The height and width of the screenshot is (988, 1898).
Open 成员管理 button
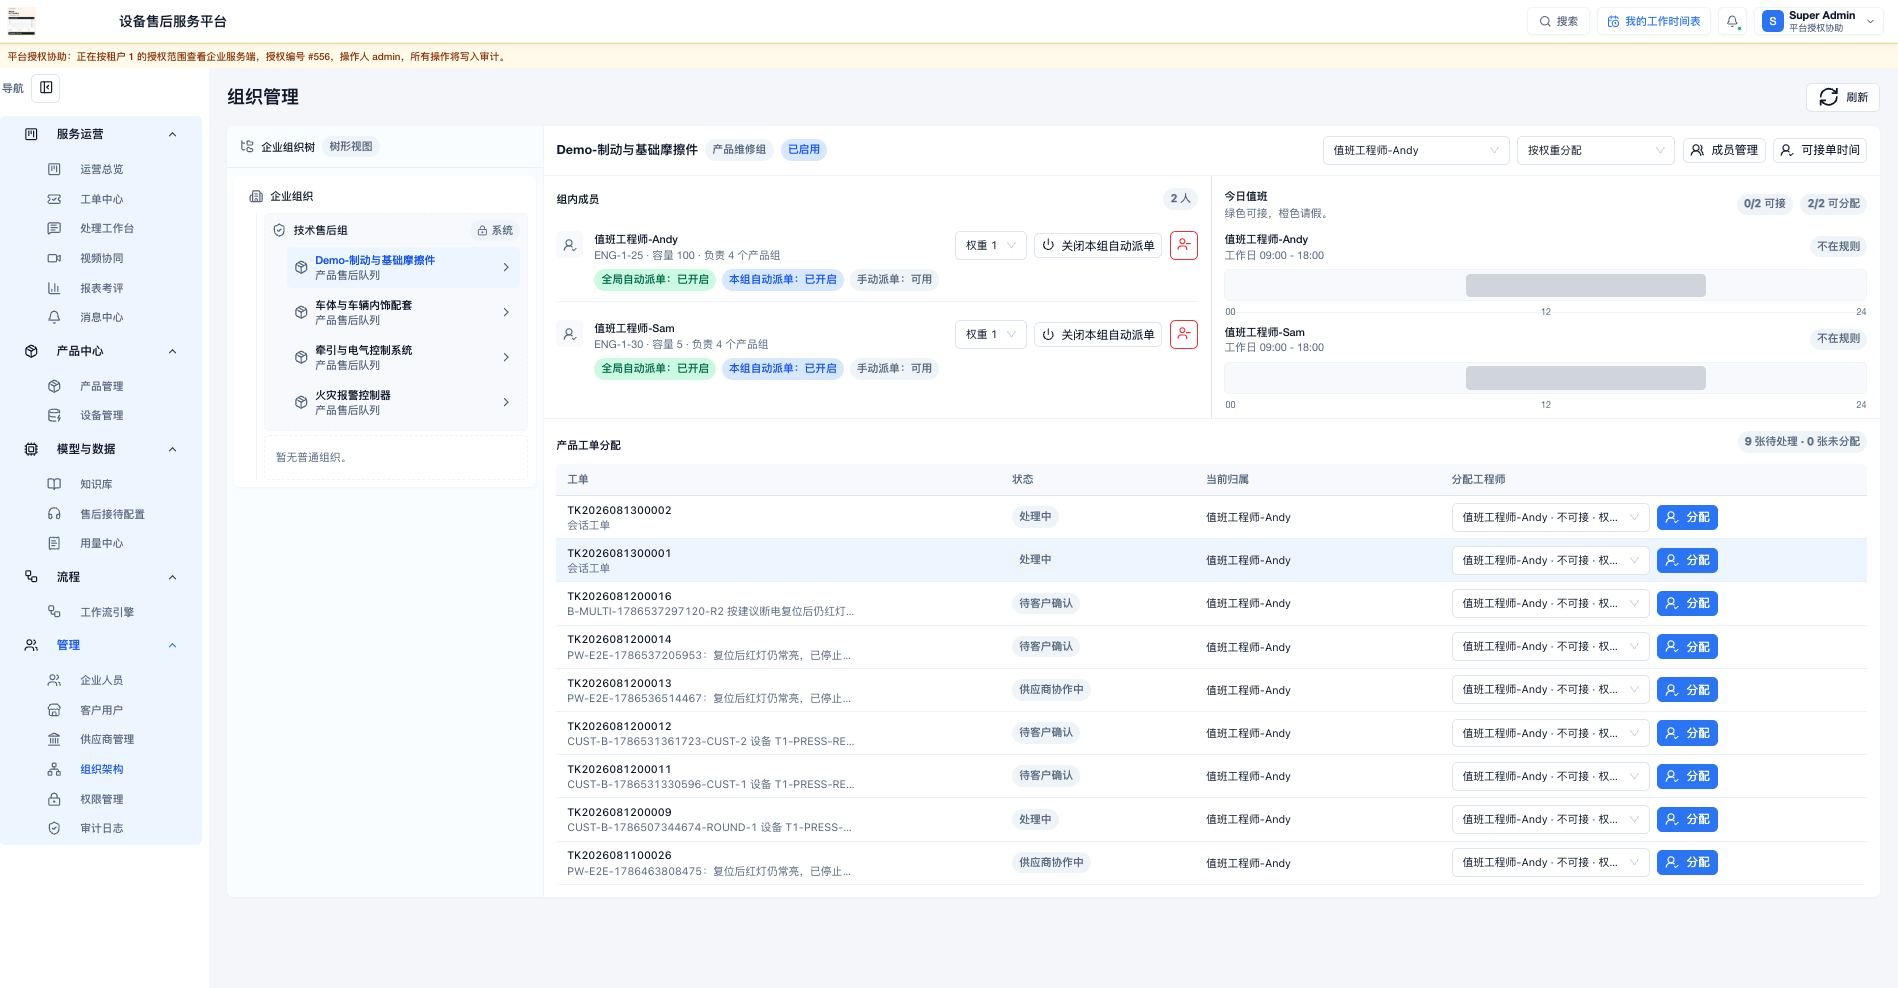(1724, 150)
